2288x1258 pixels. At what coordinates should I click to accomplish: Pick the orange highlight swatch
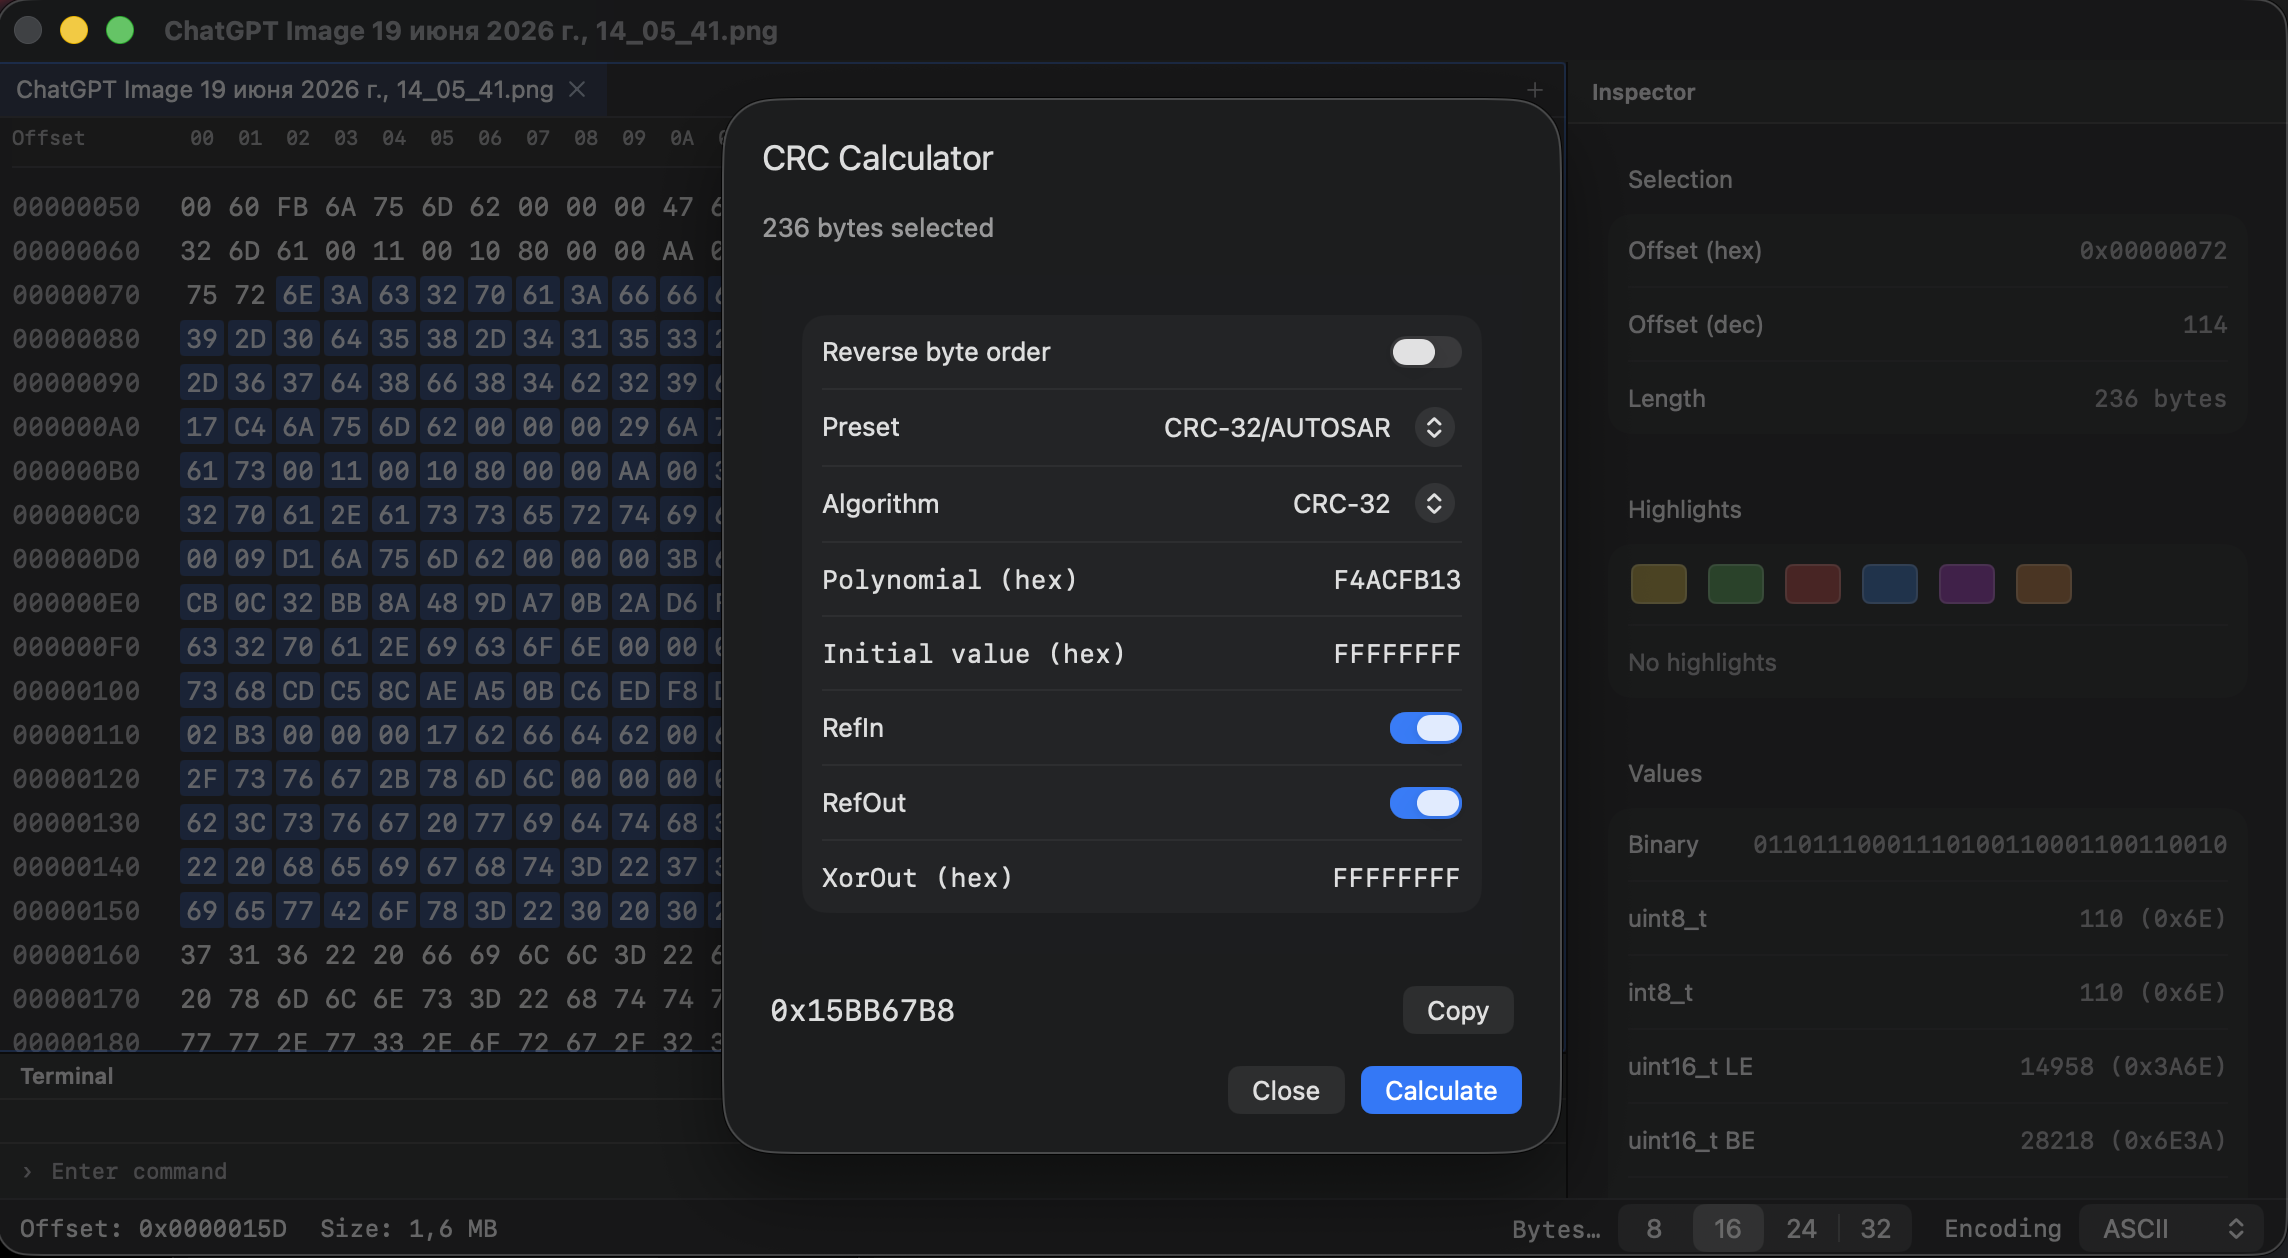pyautogui.click(x=2044, y=584)
